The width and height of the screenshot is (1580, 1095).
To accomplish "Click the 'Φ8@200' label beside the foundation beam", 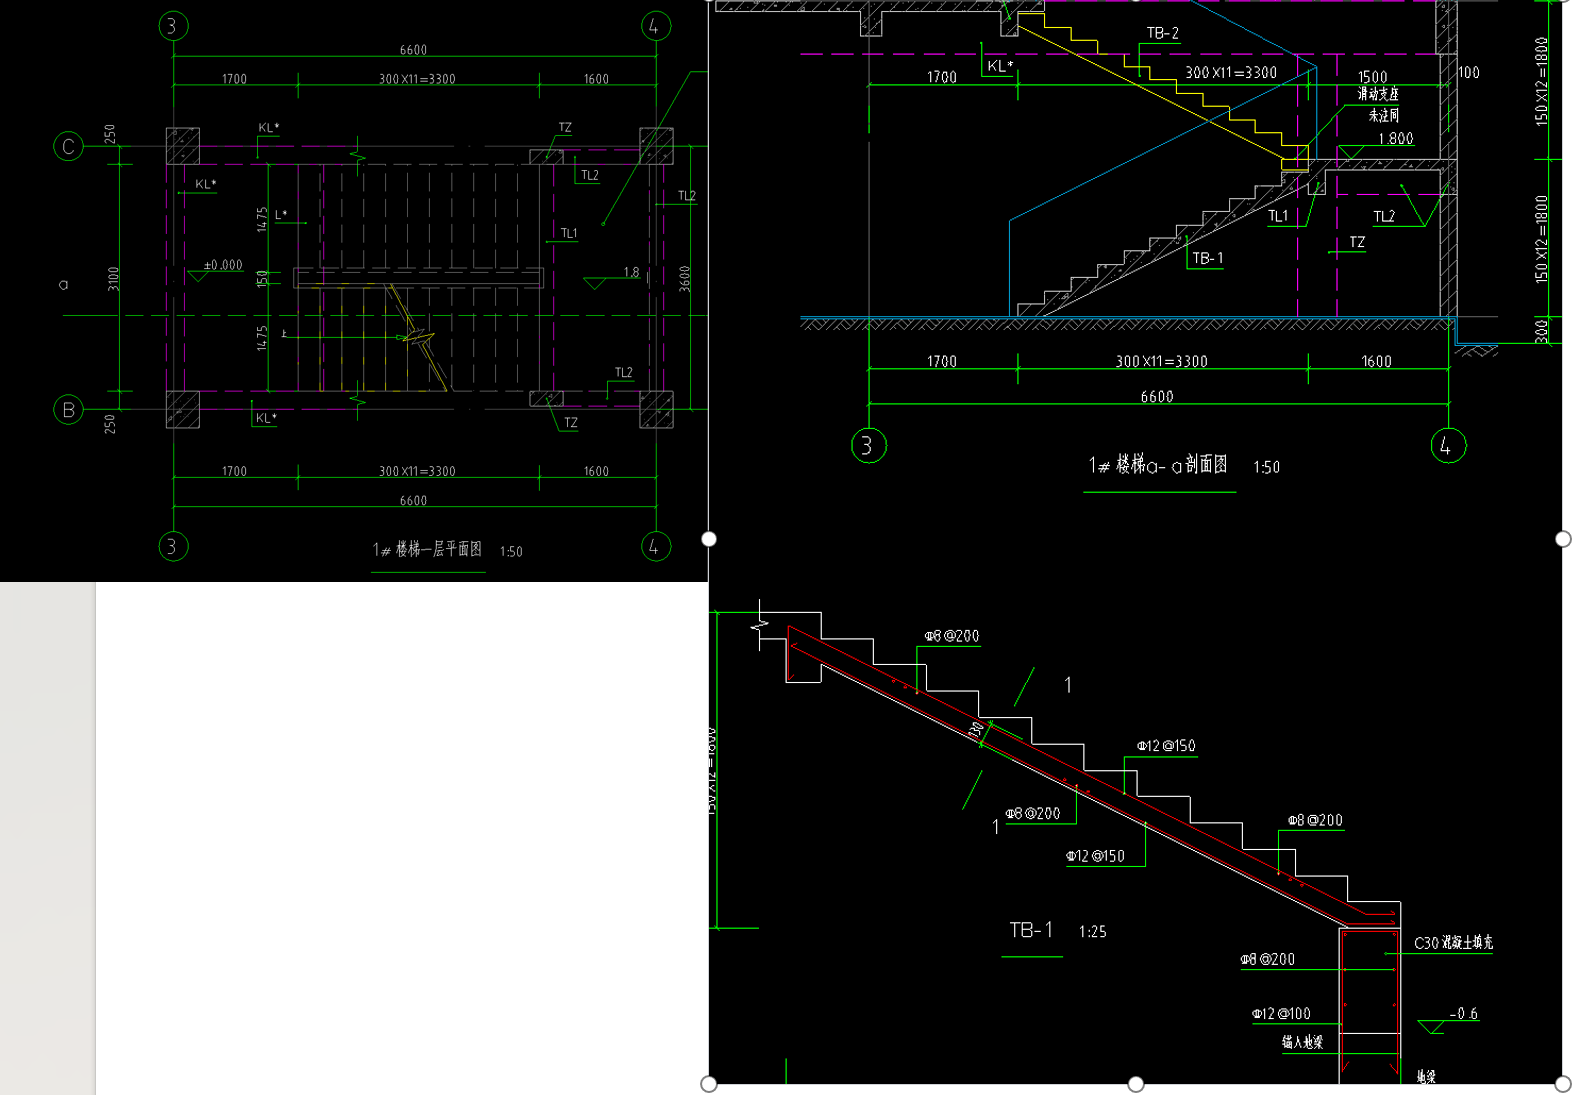I will (1267, 959).
